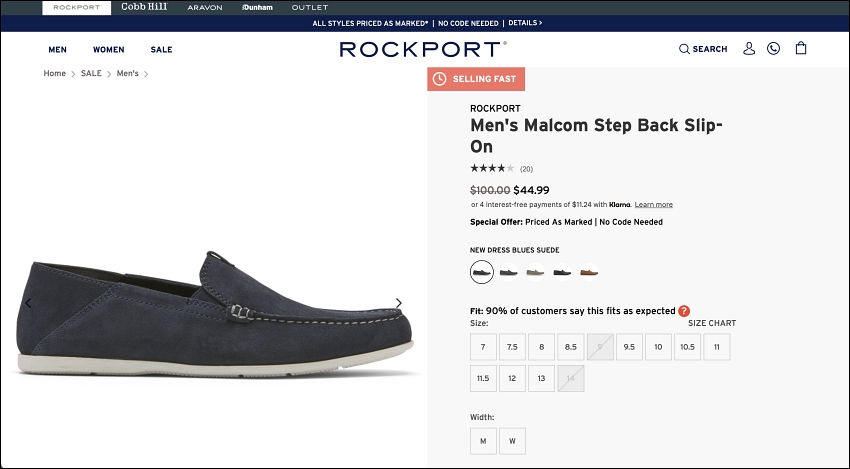Viewport: 850px width, 469px height.
Task: Select size 11.5
Action: [x=483, y=378]
